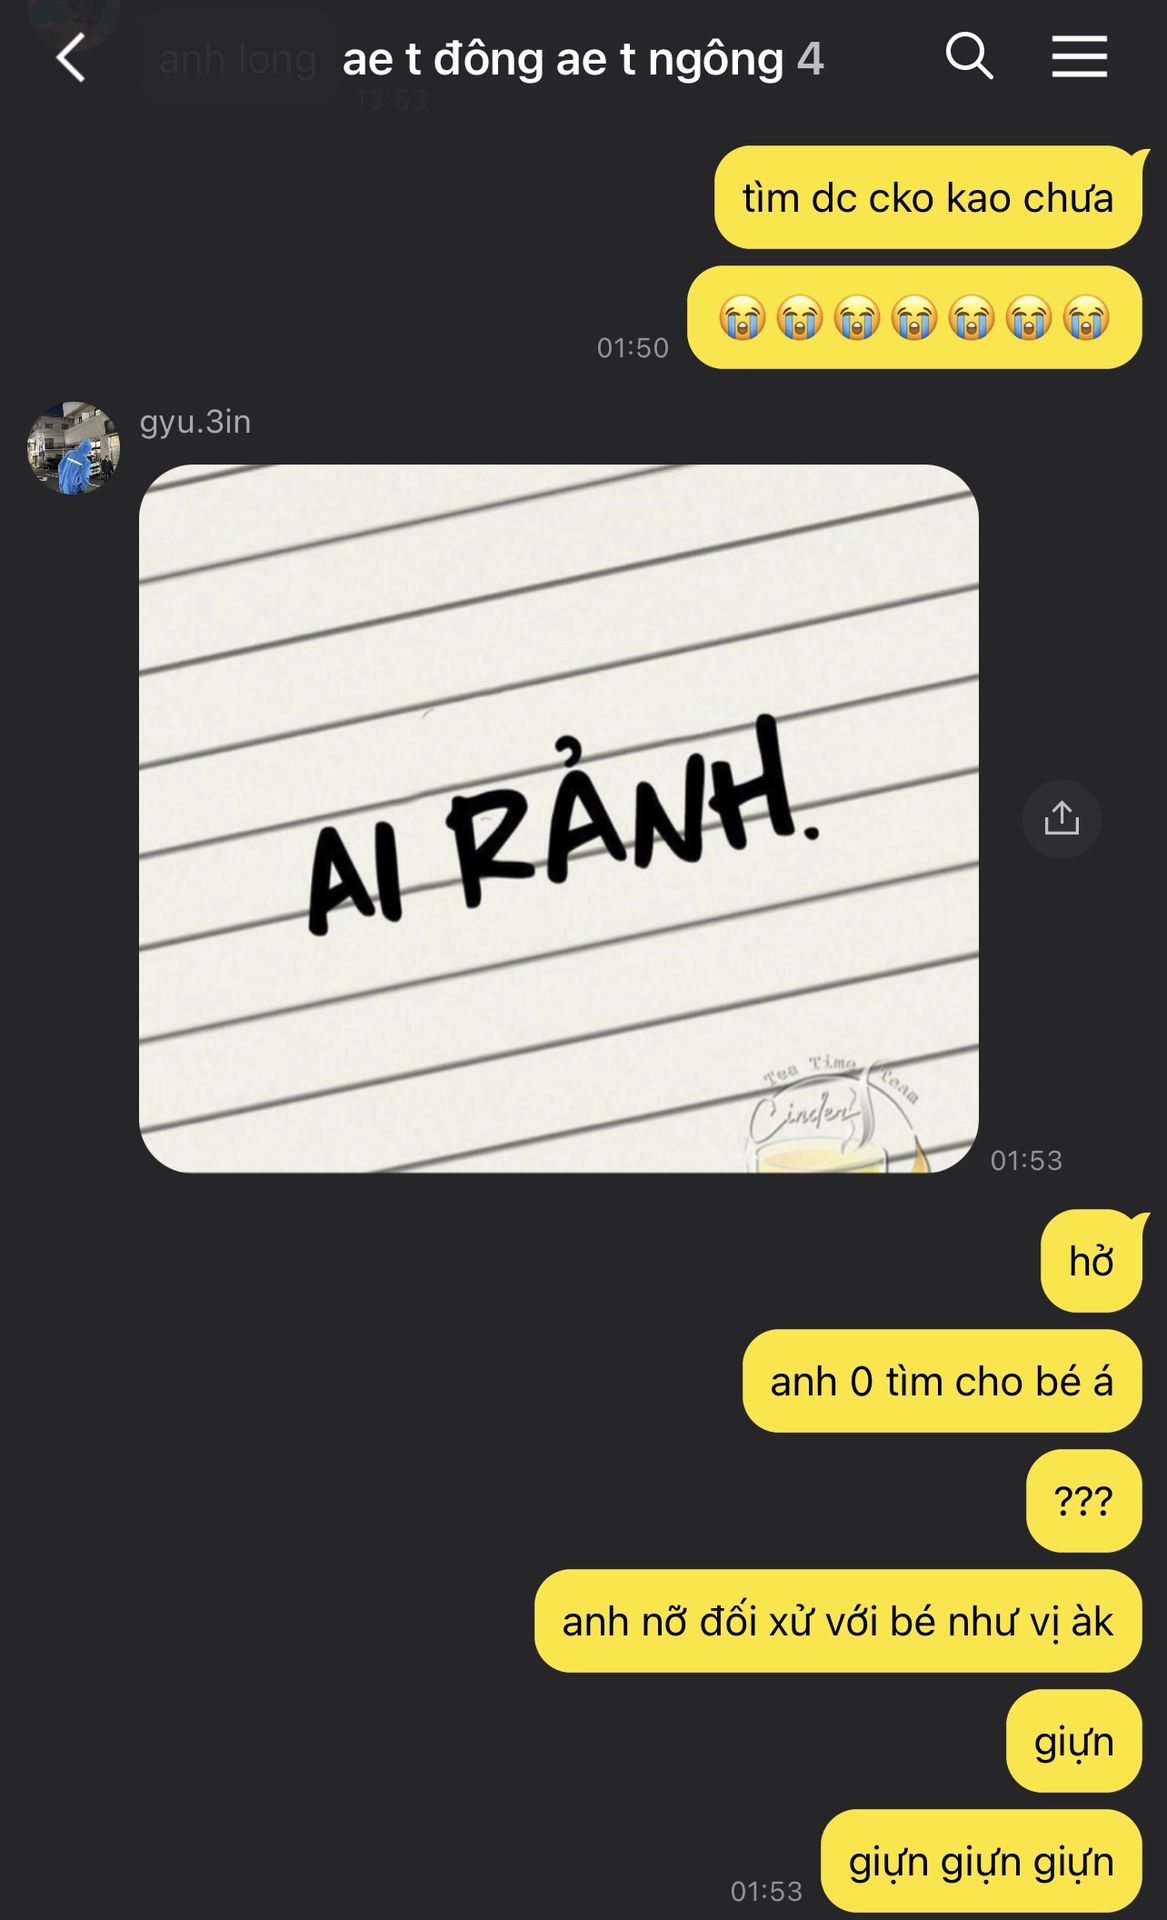Tap message 'tìm dc cko kao chưa'
This screenshot has width=1167, height=1920.
(928, 197)
